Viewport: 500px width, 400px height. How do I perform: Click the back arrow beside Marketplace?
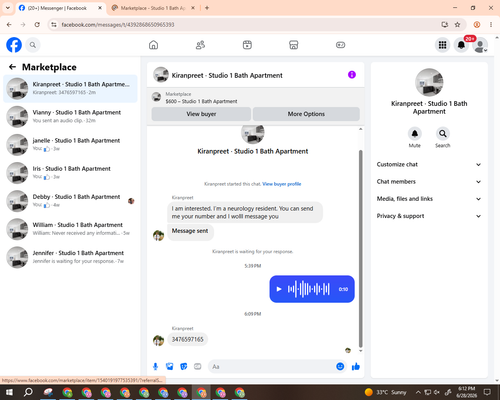pyautogui.click(x=12, y=67)
